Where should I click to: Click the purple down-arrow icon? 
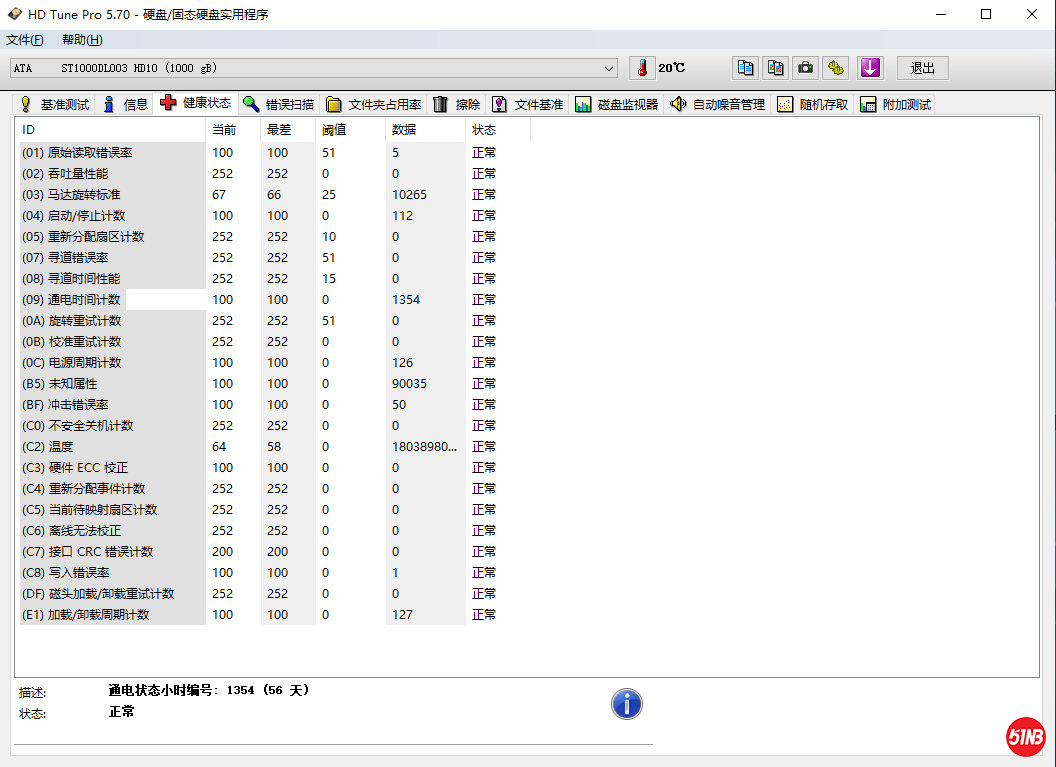(870, 68)
